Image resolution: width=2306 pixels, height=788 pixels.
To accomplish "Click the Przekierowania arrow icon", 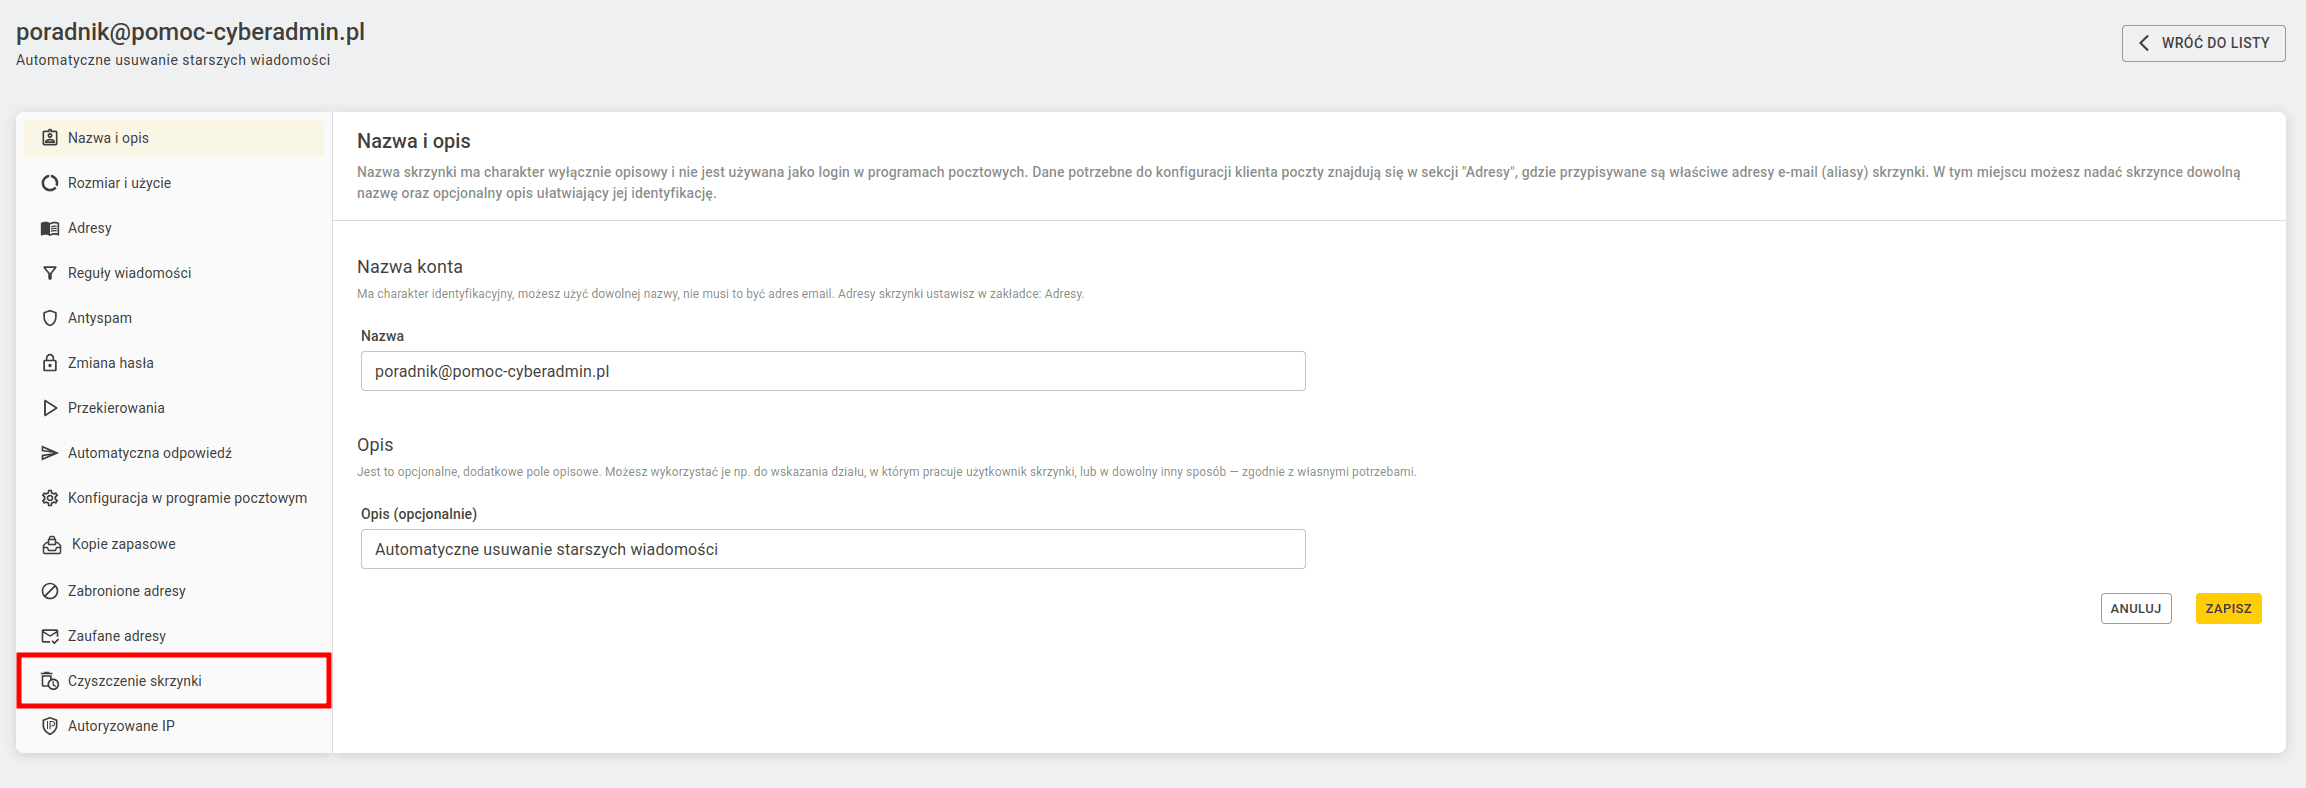I will coord(50,408).
